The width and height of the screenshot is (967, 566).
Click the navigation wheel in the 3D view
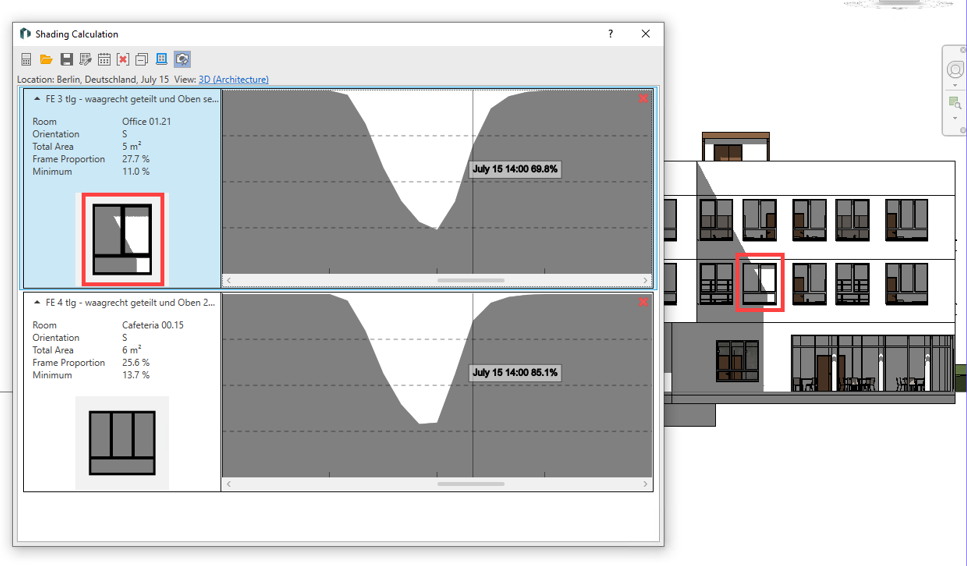tap(955, 70)
